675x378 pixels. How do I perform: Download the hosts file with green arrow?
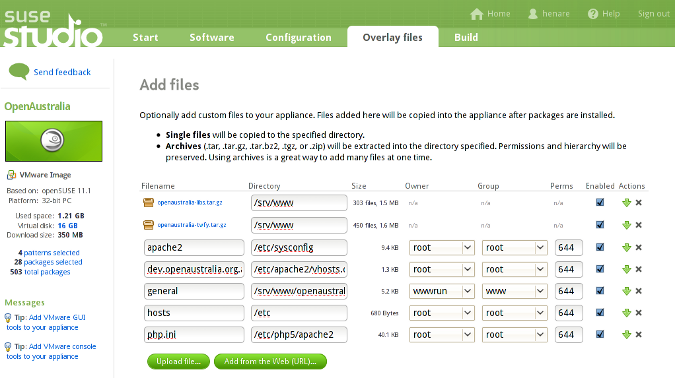[626, 313]
